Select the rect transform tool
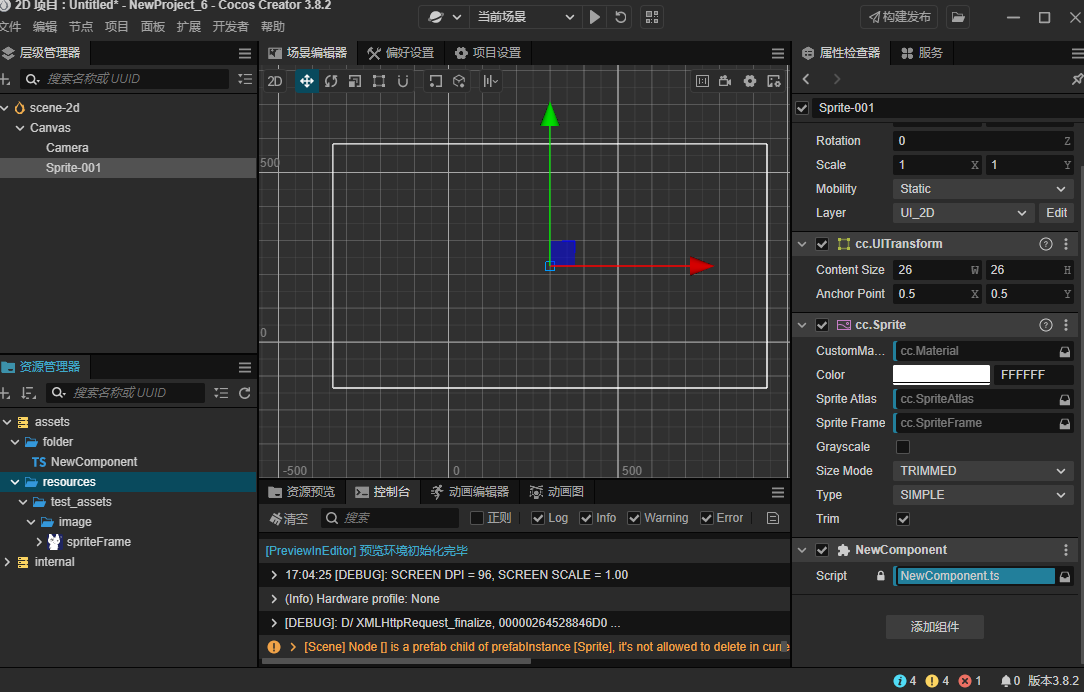The height and width of the screenshot is (692, 1084). click(x=379, y=81)
